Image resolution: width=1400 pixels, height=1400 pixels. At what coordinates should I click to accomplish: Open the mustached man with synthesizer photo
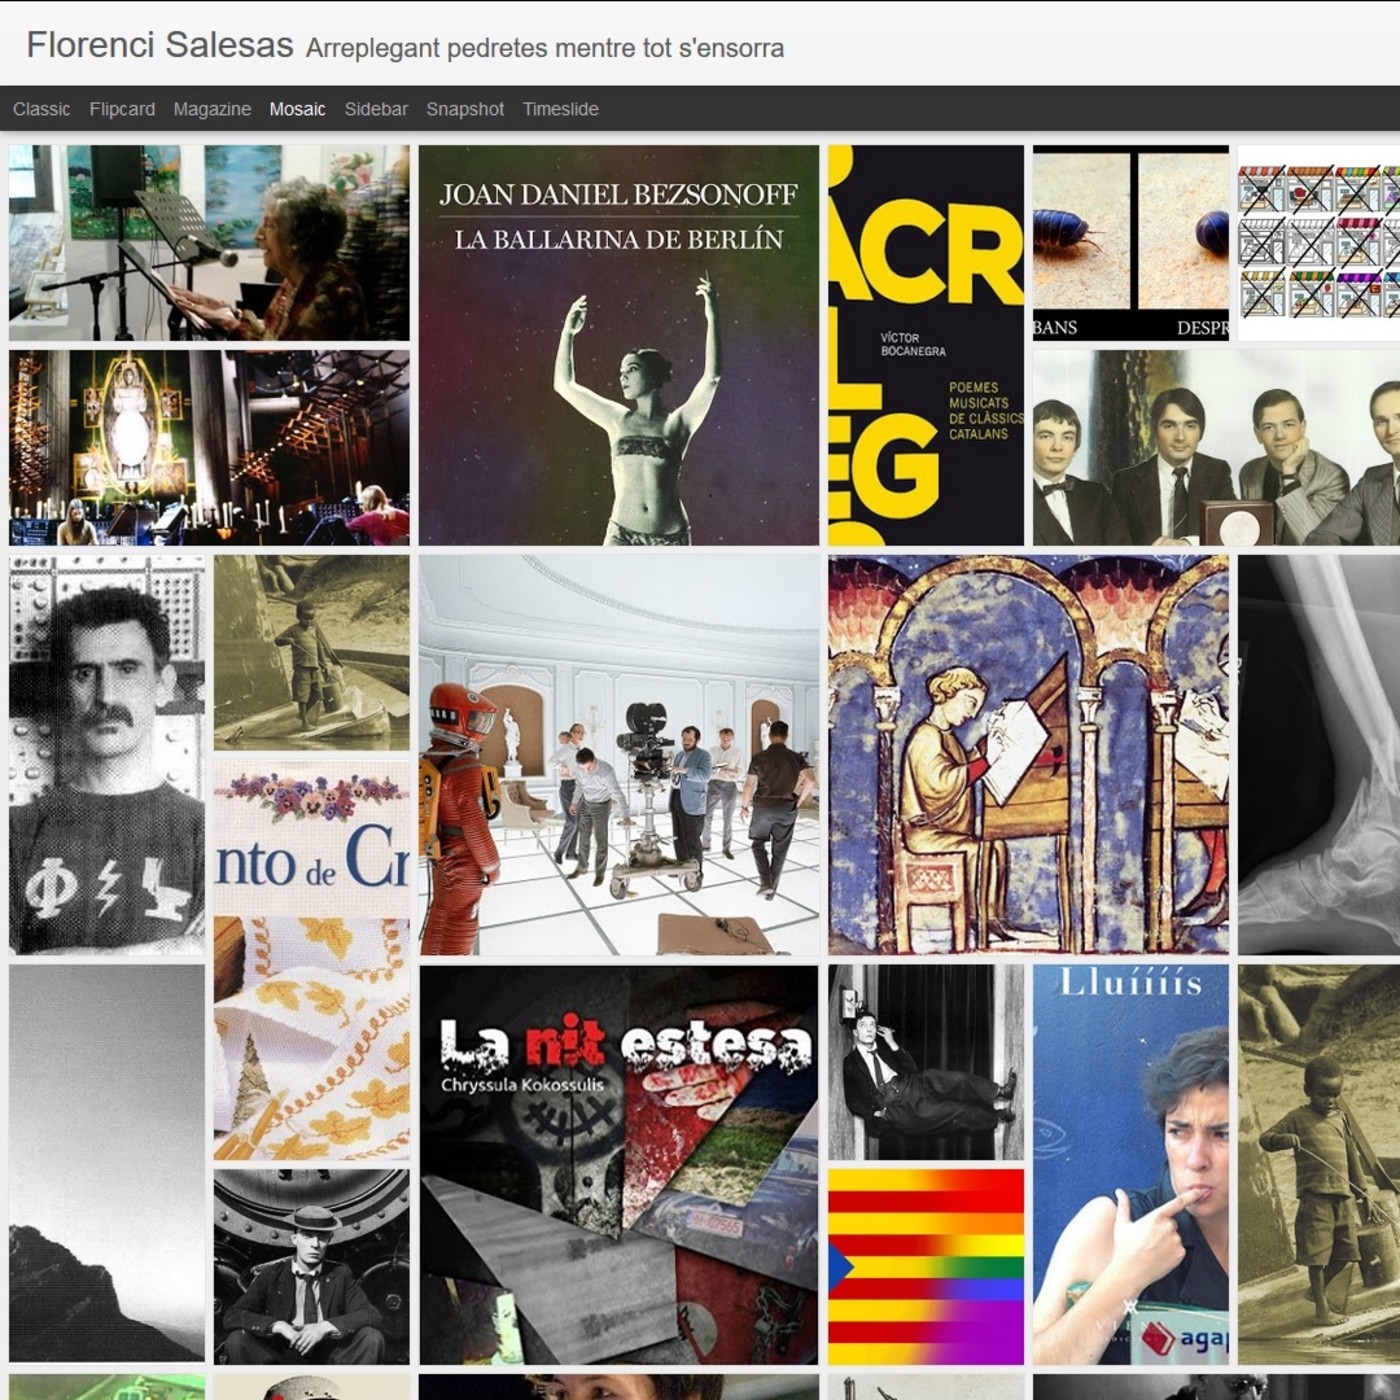tap(107, 755)
